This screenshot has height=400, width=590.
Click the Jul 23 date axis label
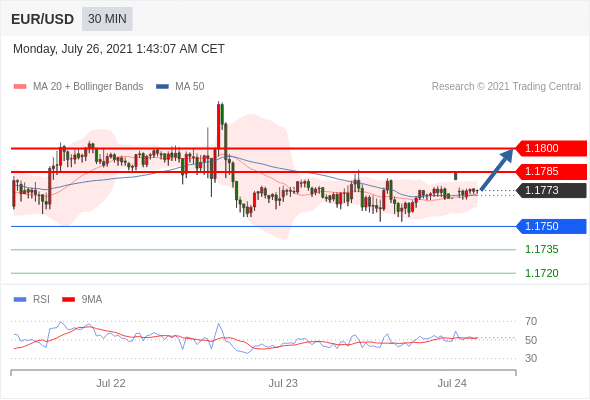pos(283,383)
